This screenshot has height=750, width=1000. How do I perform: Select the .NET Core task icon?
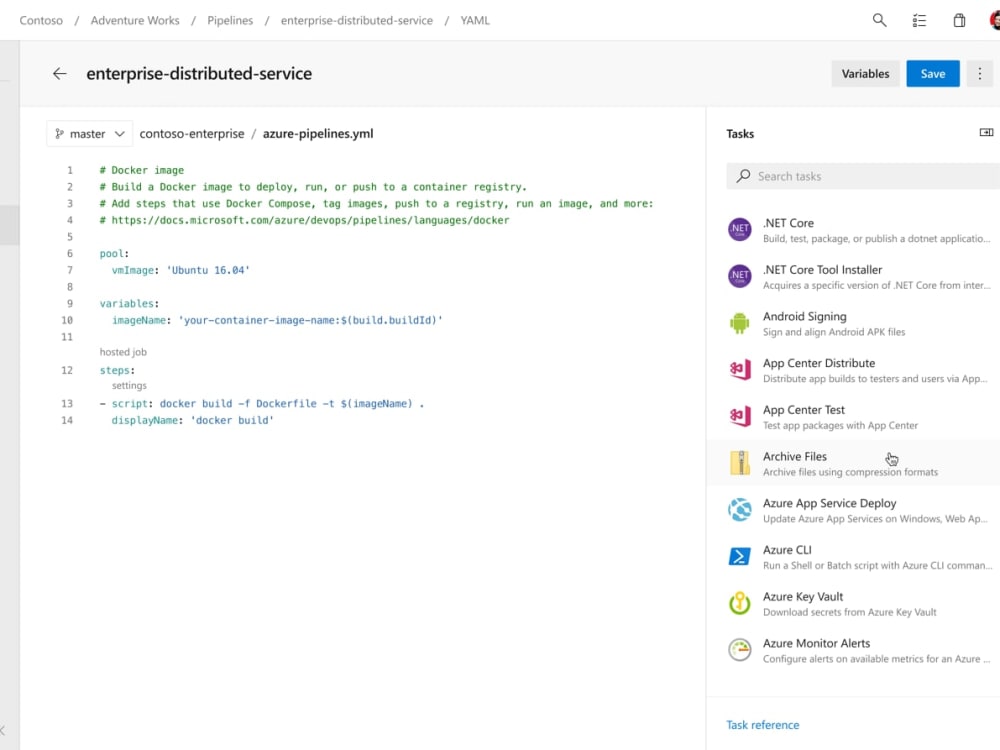pyautogui.click(x=739, y=229)
